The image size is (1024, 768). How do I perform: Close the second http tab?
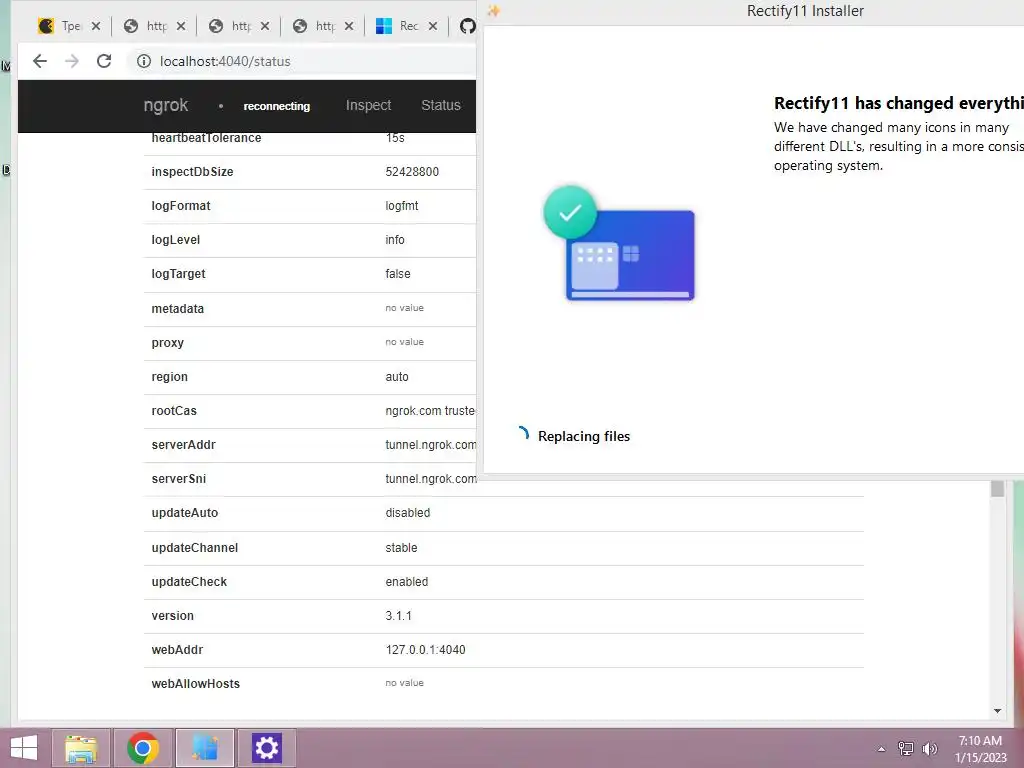tap(181, 26)
